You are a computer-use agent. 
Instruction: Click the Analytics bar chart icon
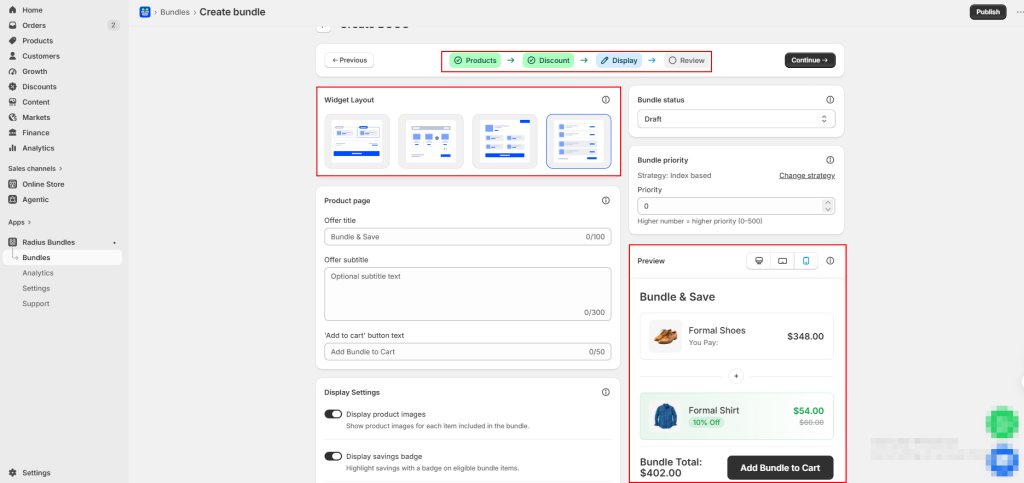tap(12, 148)
